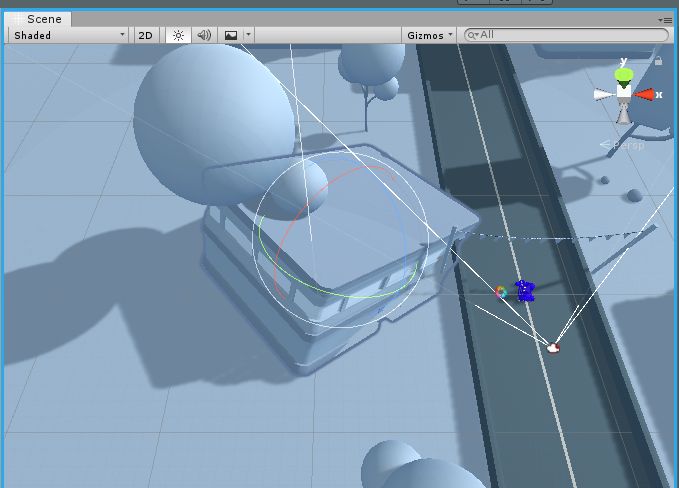Image resolution: width=679 pixels, height=488 pixels.
Task: Open Scene panel options menu
Action: [665, 20]
